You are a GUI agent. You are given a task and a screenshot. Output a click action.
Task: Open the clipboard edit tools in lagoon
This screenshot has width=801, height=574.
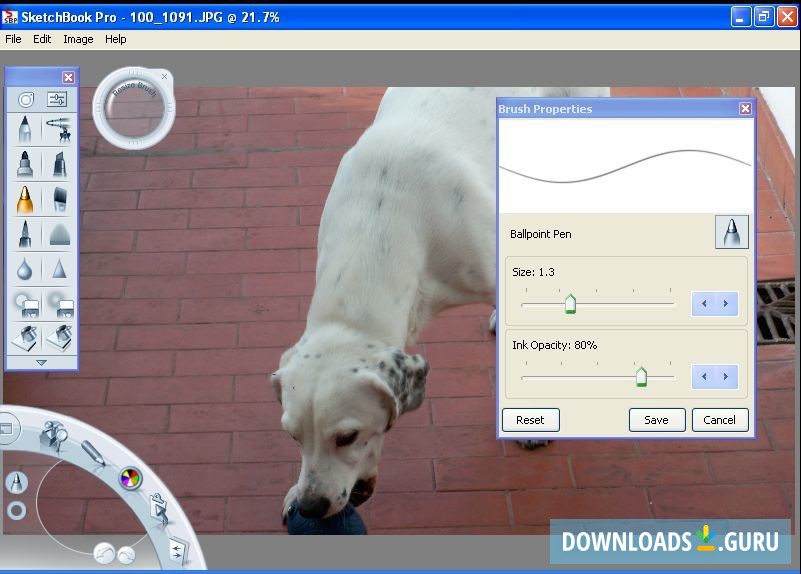pyautogui.click(x=159, y=508)
